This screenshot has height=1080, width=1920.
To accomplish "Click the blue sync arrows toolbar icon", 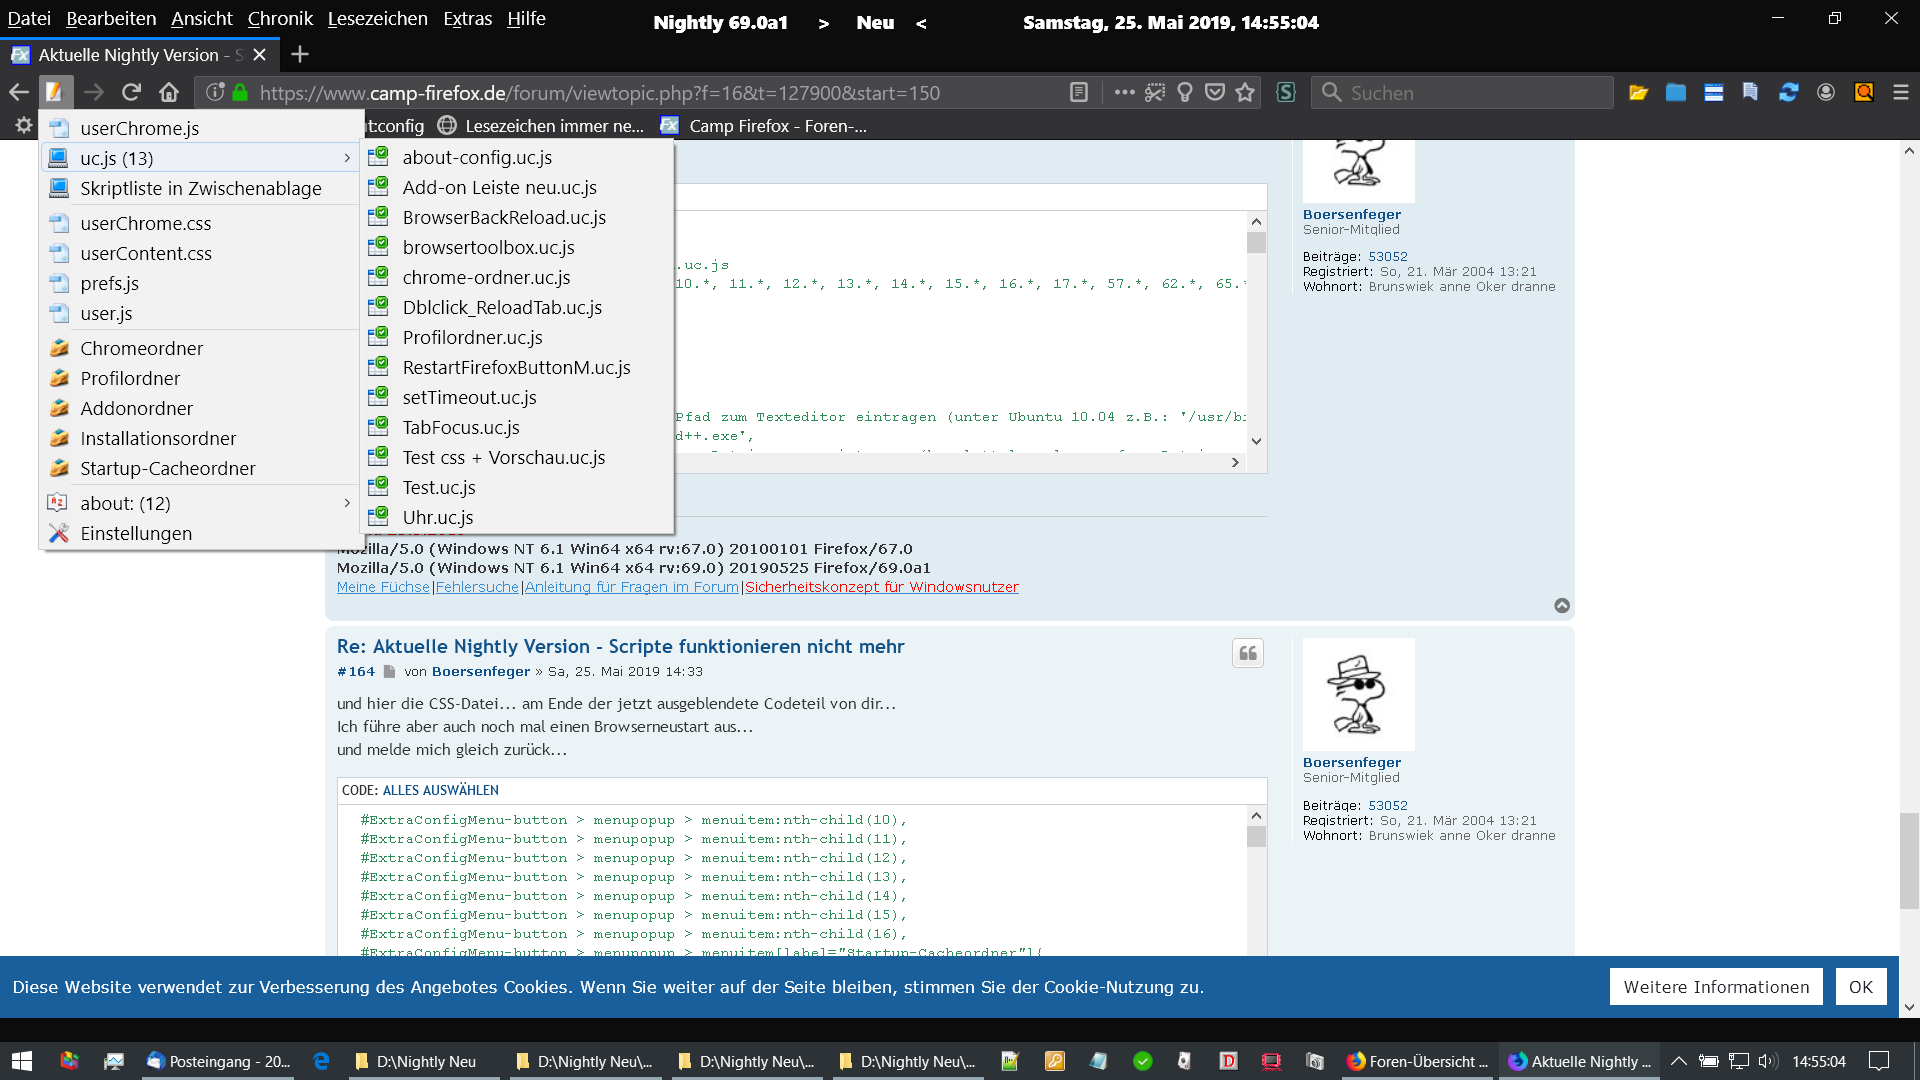I will click(1788, 93).
